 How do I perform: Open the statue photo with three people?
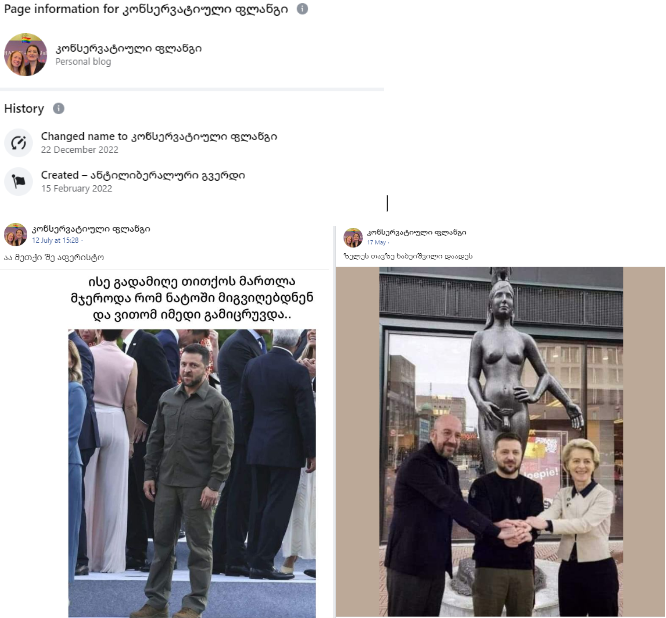(501, 442)
